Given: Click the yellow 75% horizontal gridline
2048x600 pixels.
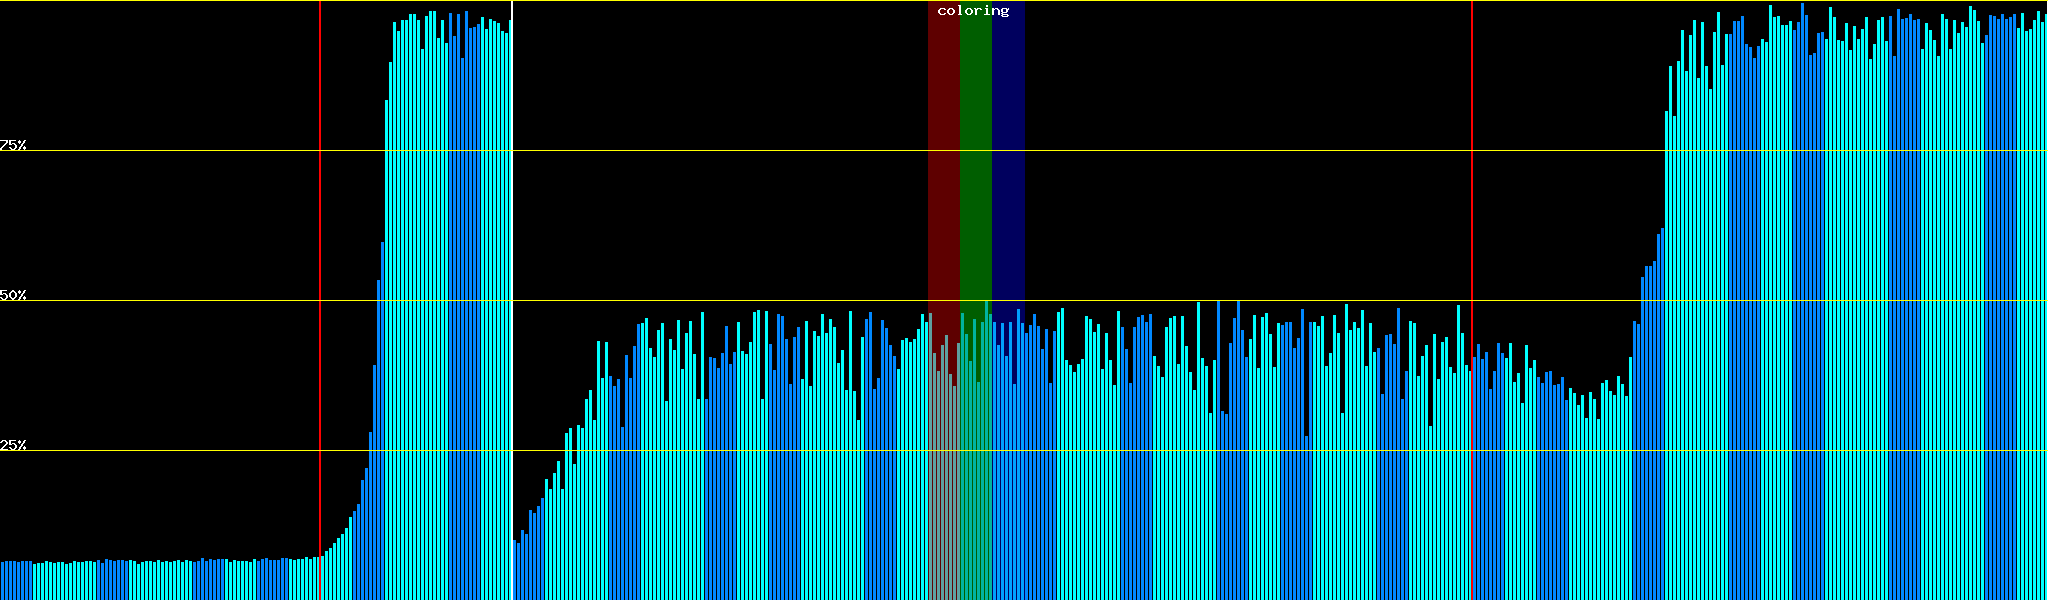Looking at the screenshot, I should (1200, 151).
